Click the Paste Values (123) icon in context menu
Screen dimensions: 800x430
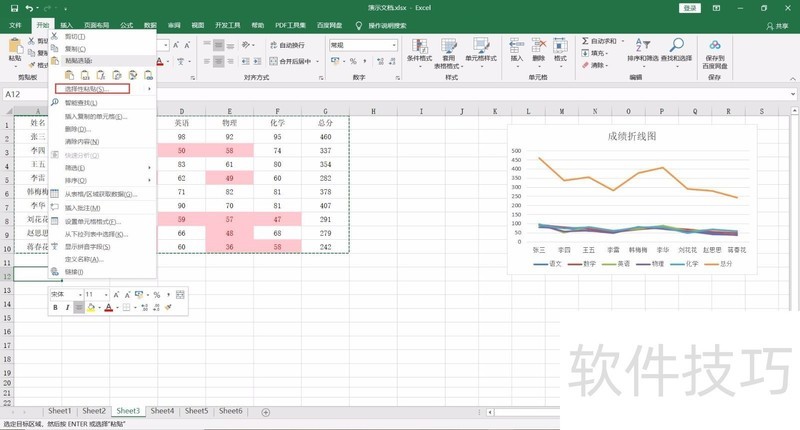pos(85,75)
